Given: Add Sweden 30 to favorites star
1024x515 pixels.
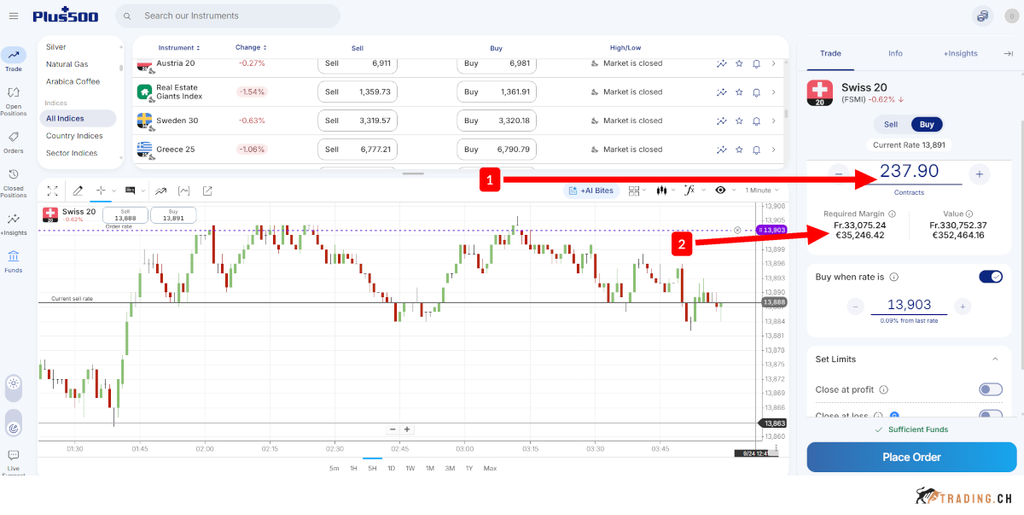Looking at the screenshot, I should point(739,121).
